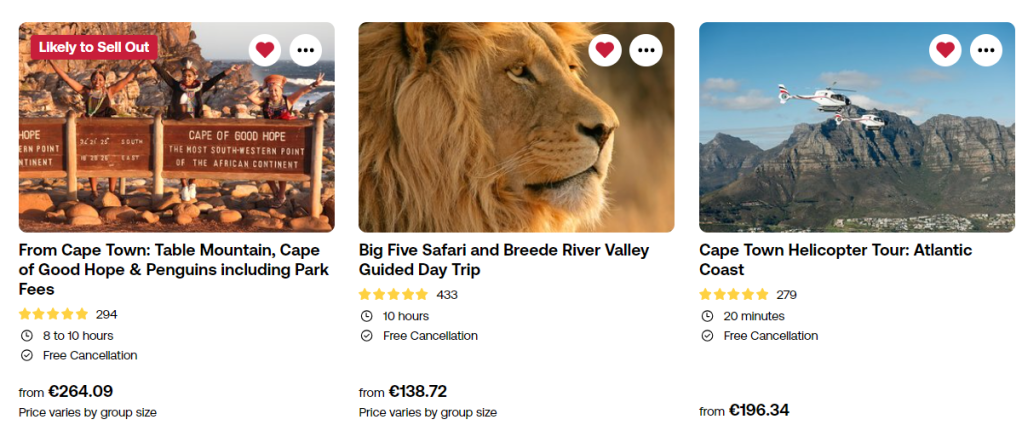Toggle the wishlist heart on the Big Five Safari card
The height and width of the screenshot is (431, 1022).
(x=605, y=49)
